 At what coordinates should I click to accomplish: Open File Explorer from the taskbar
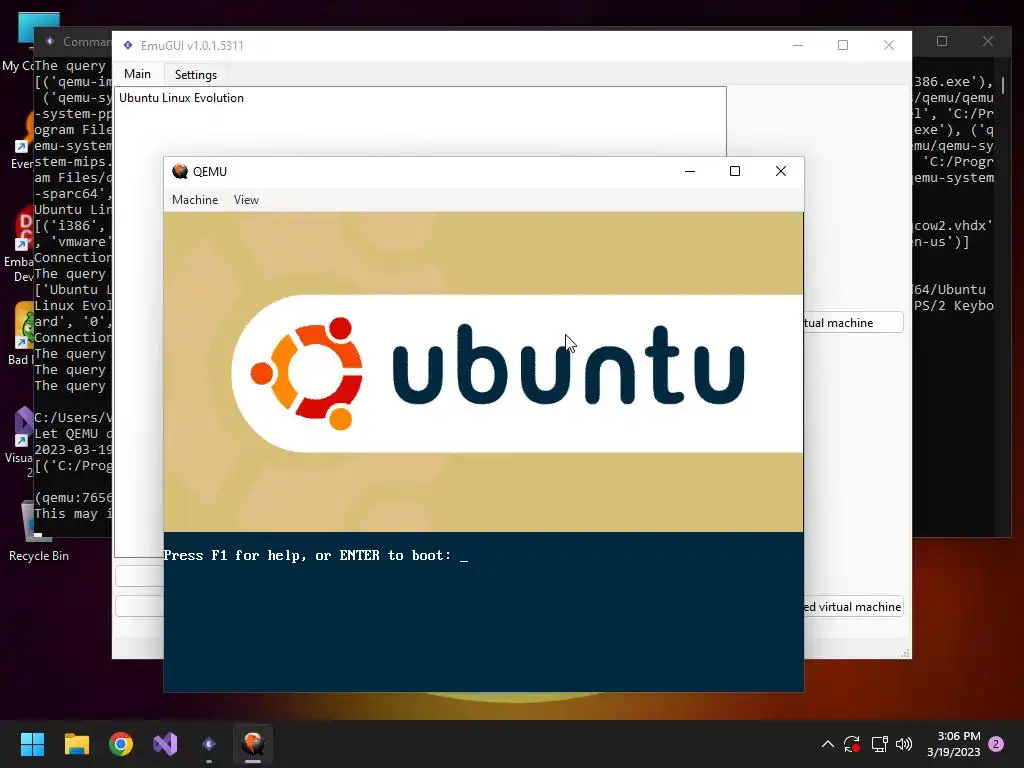coord(76,744)
